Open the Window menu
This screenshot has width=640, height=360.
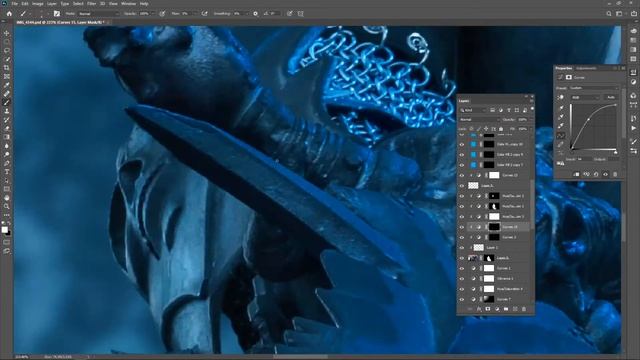129,4
